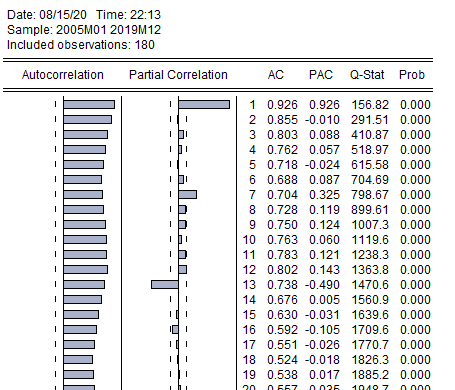Click Q-Stat value 1238.3

pyautogui.click(x=370, y=255)
